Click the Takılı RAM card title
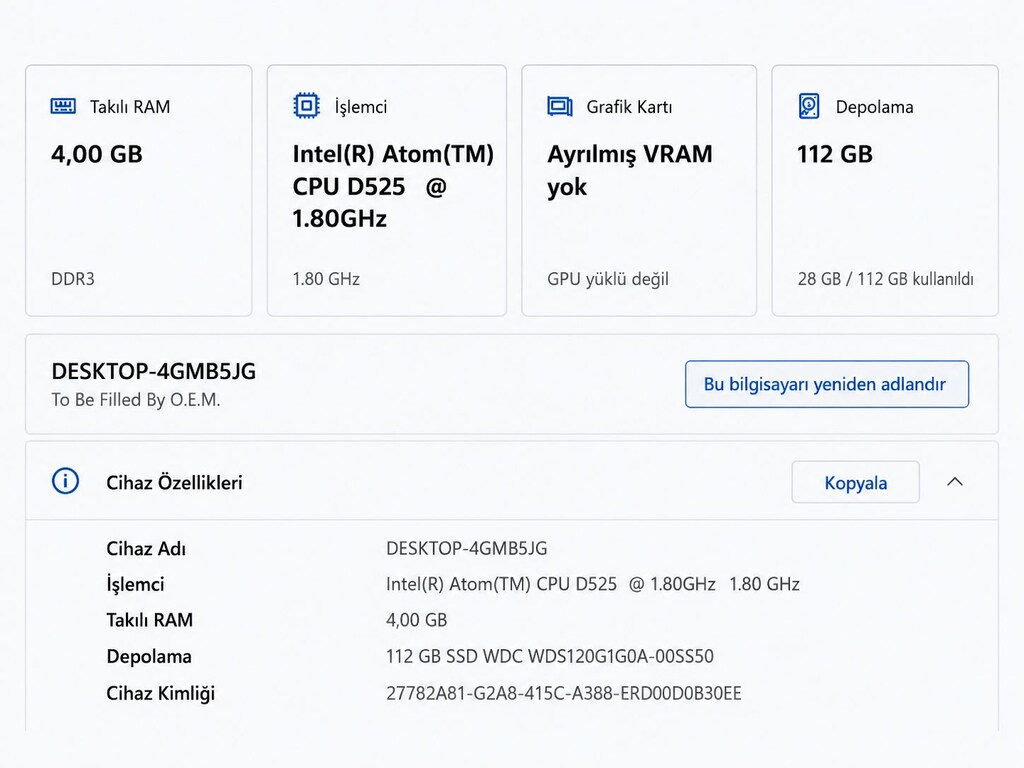The height and width of the screenshot is (768, 1024). 130,106
